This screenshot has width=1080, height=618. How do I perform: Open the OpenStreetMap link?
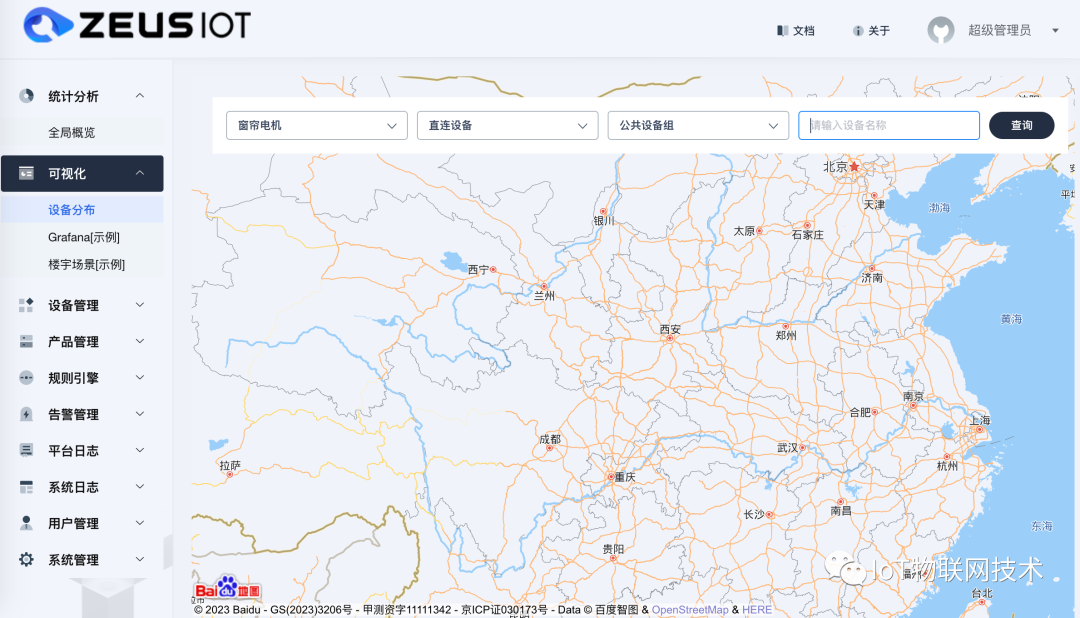point(689,610)
